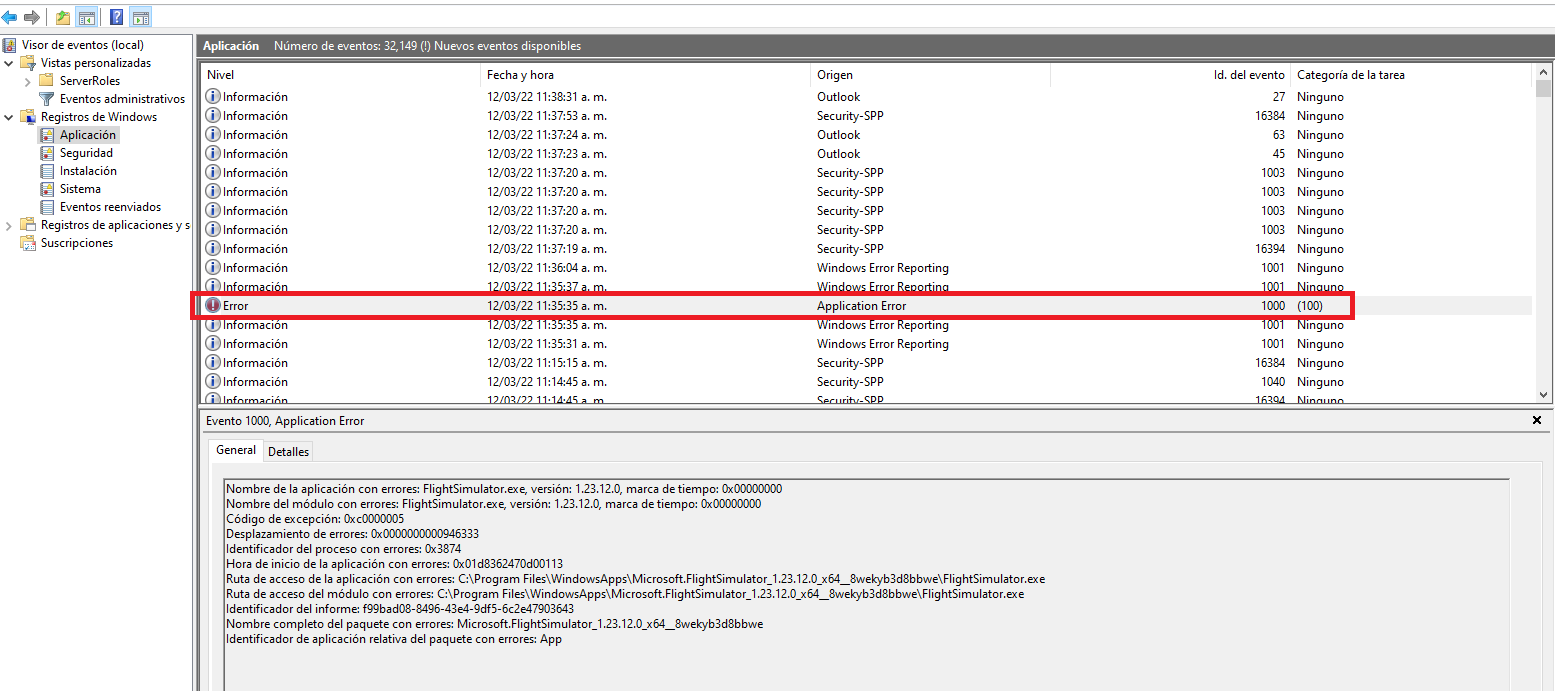Click the 12/03/22 11:35:35 Error timestamp
1555x691 pixels.
pos(547,306)
